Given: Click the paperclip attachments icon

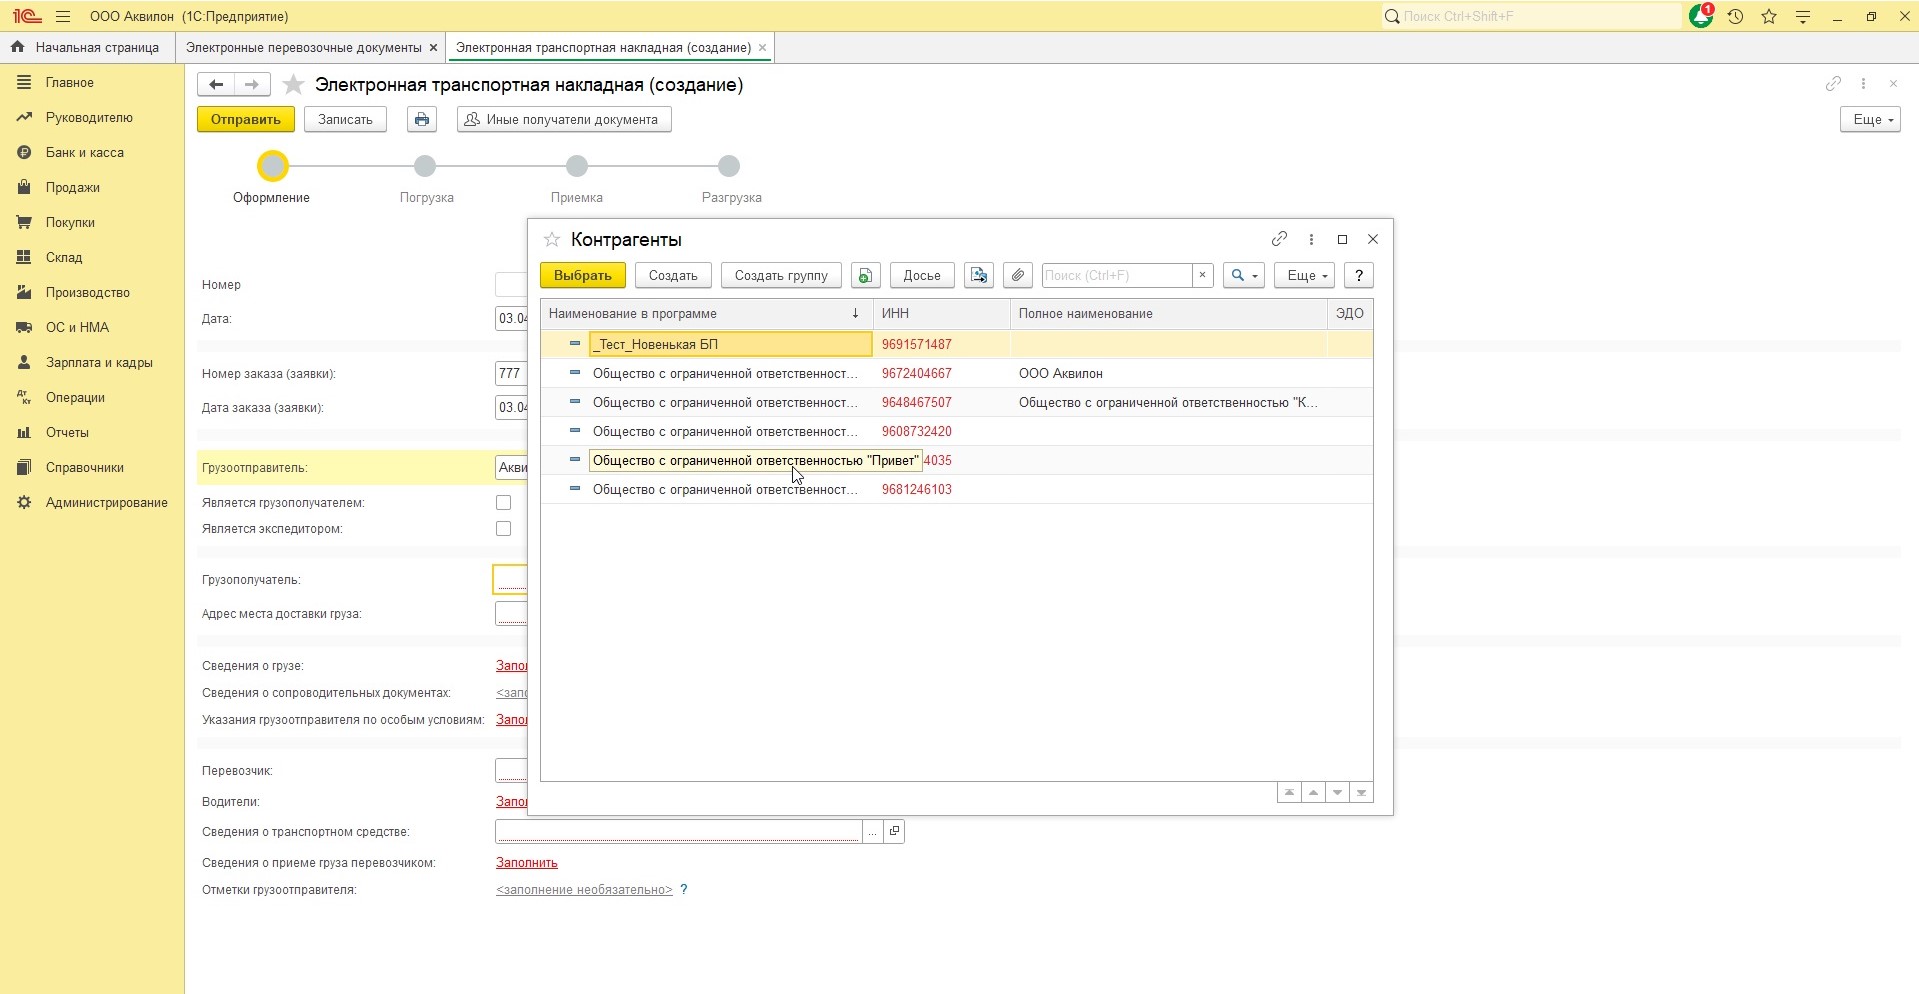Looking at the screenshot, I should click(x=1018, y=275).
